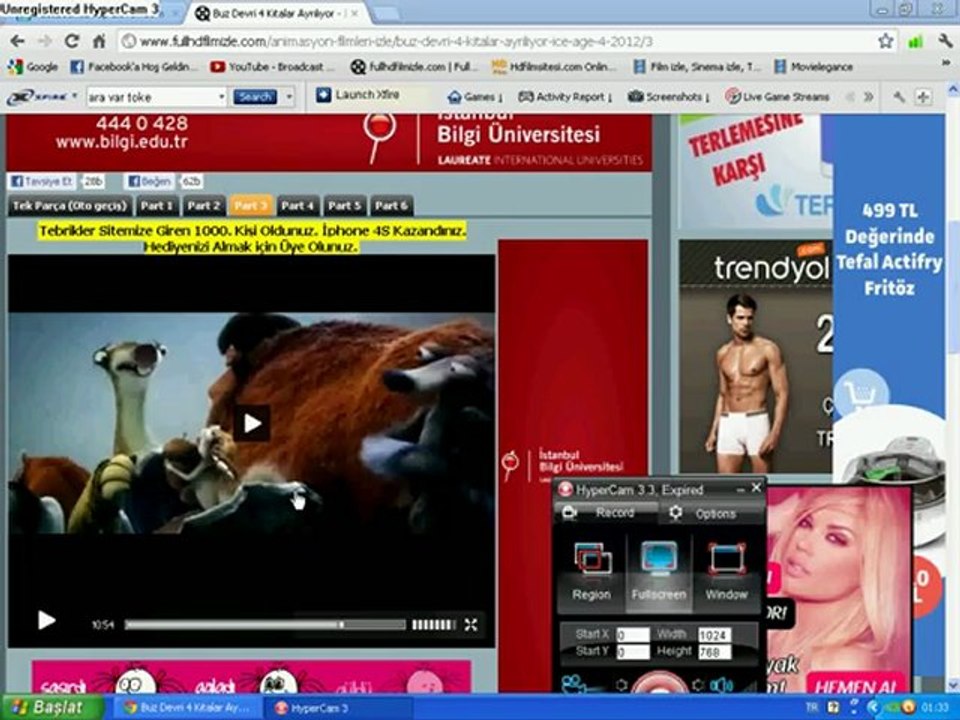
Task: Click Facebook Tavsiye Et button
Action: [x=41, y=181]
